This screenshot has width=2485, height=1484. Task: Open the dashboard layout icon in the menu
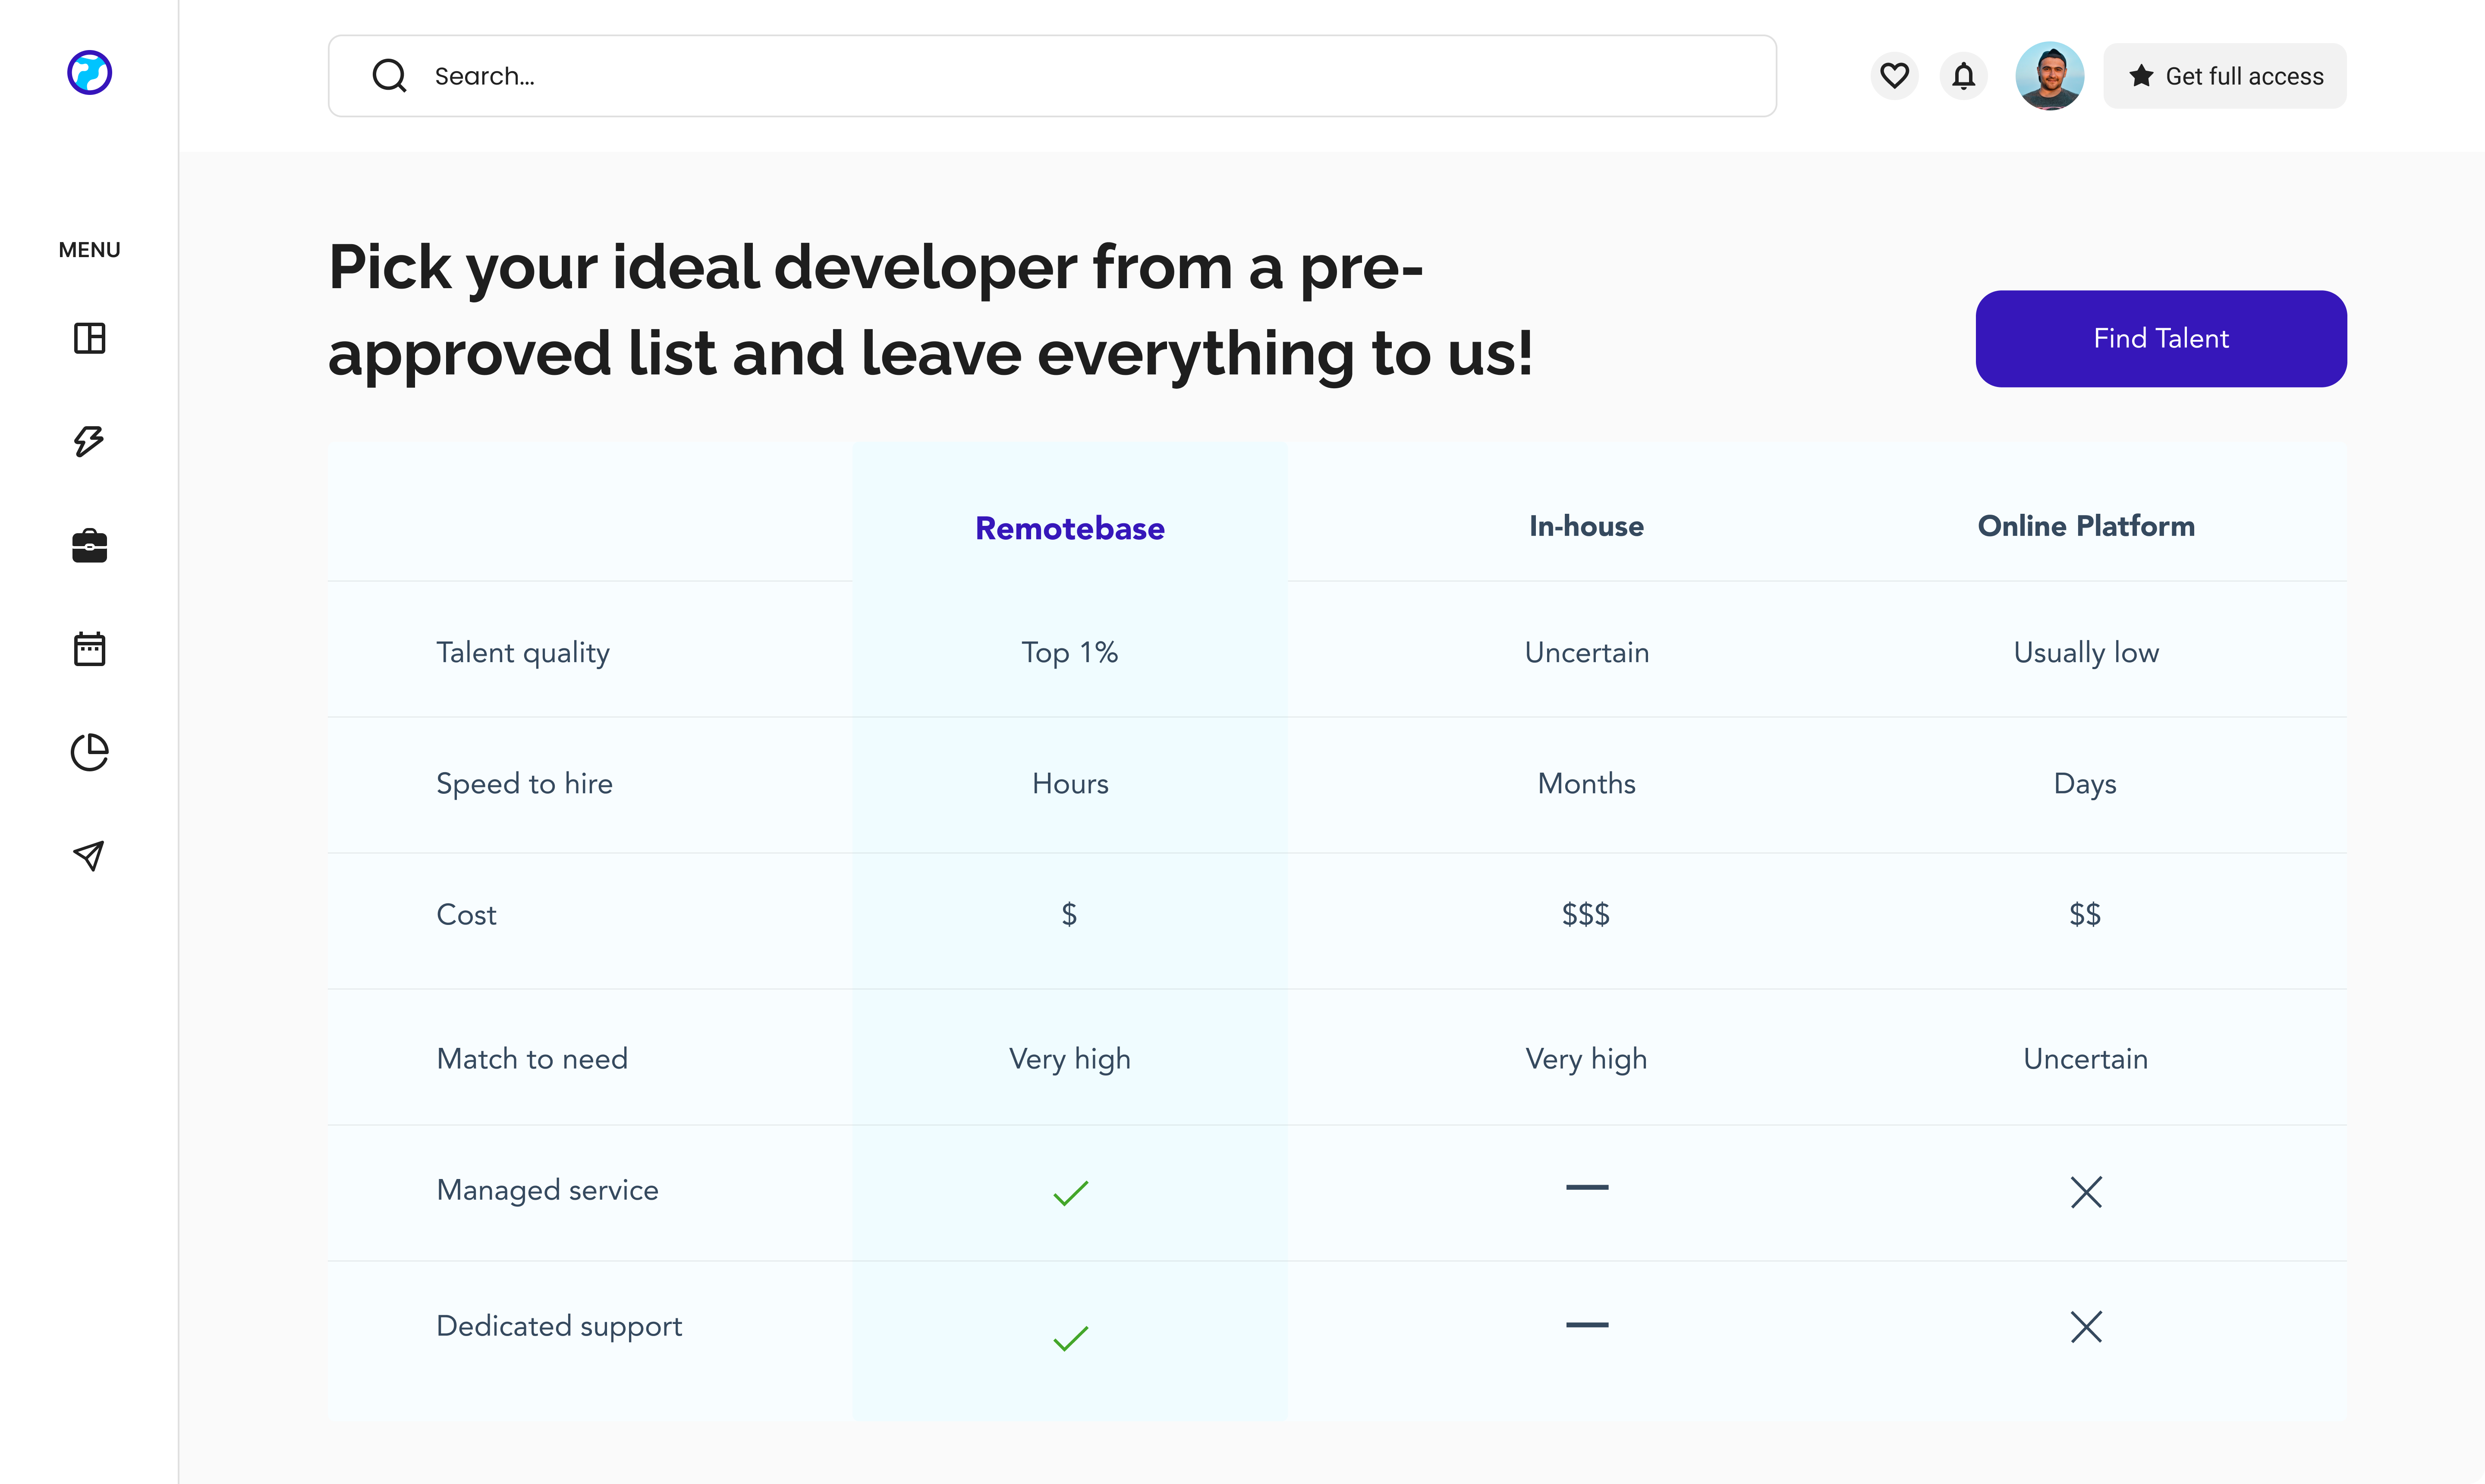(x=89, y=338)
